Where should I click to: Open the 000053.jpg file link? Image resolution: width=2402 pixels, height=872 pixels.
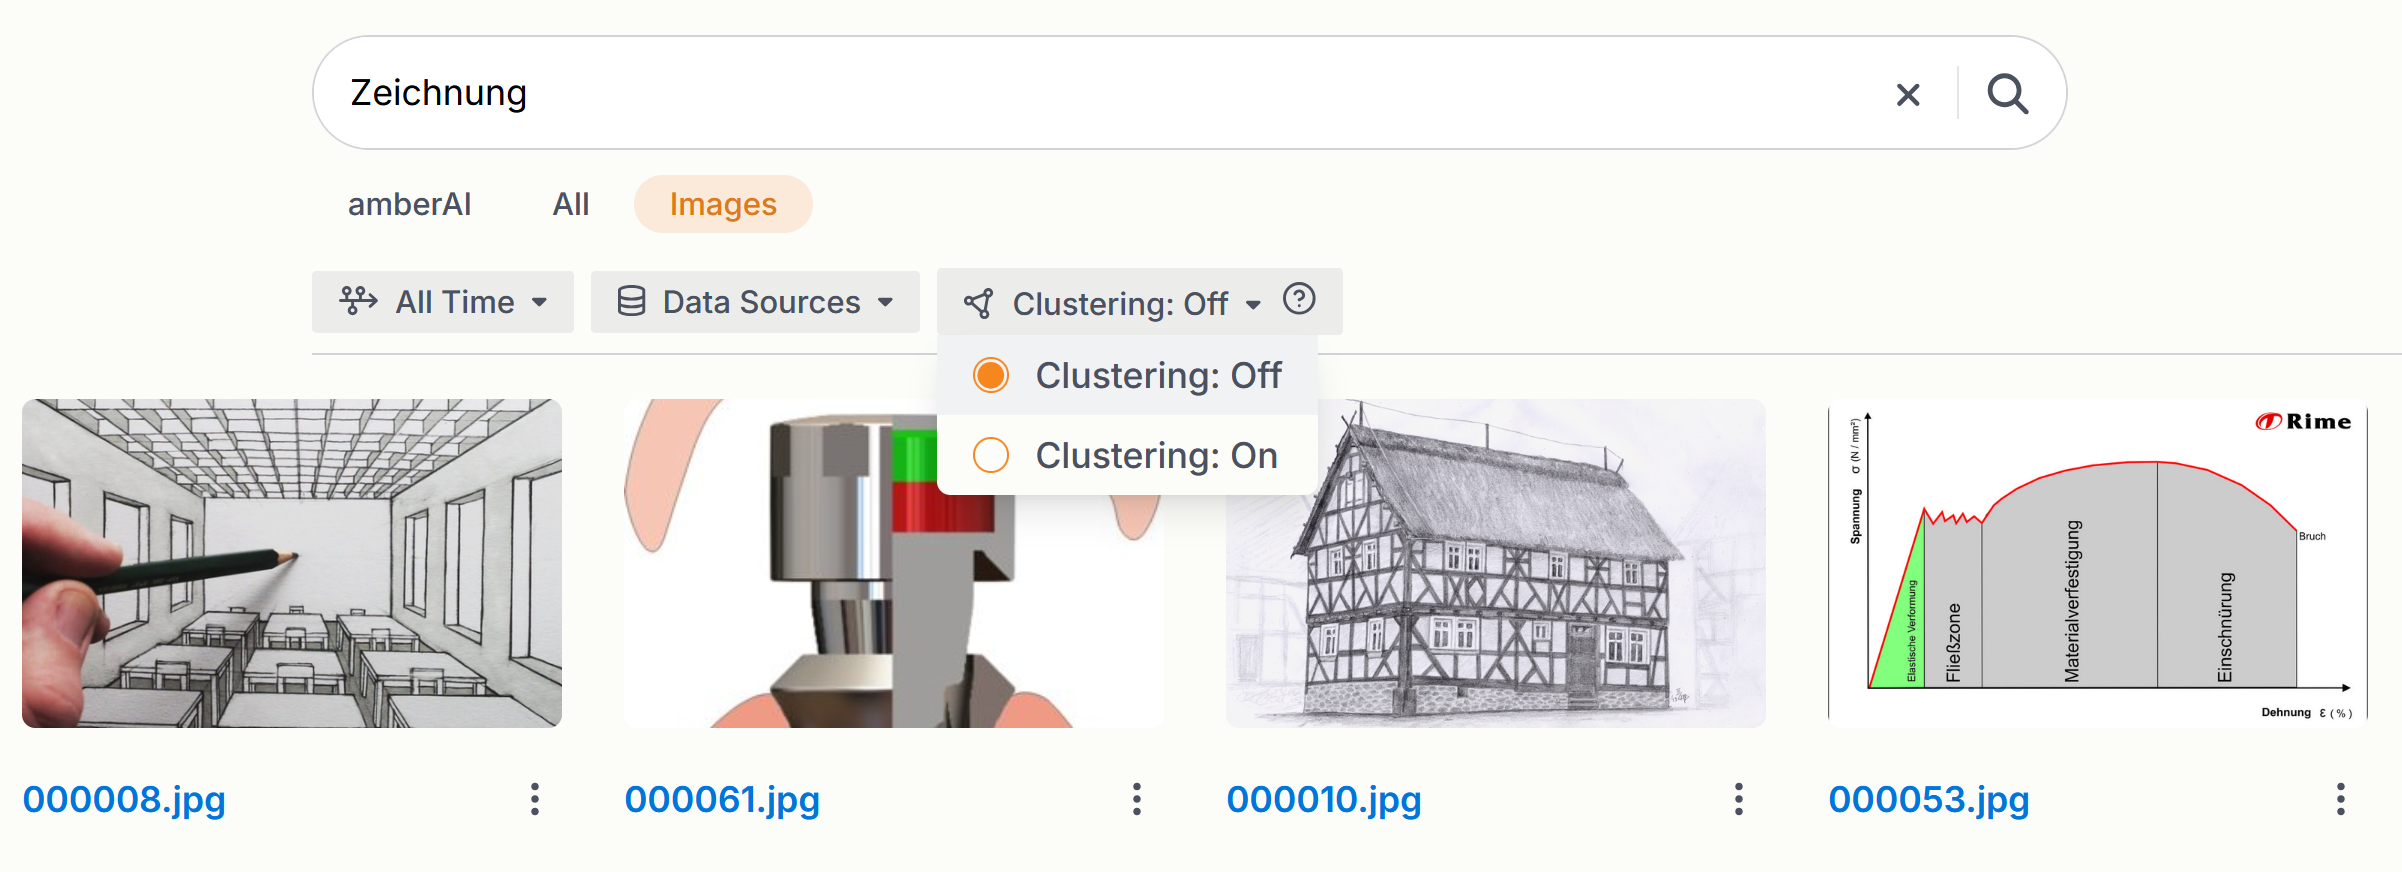pyautogui.click(x=1928, y=799)
